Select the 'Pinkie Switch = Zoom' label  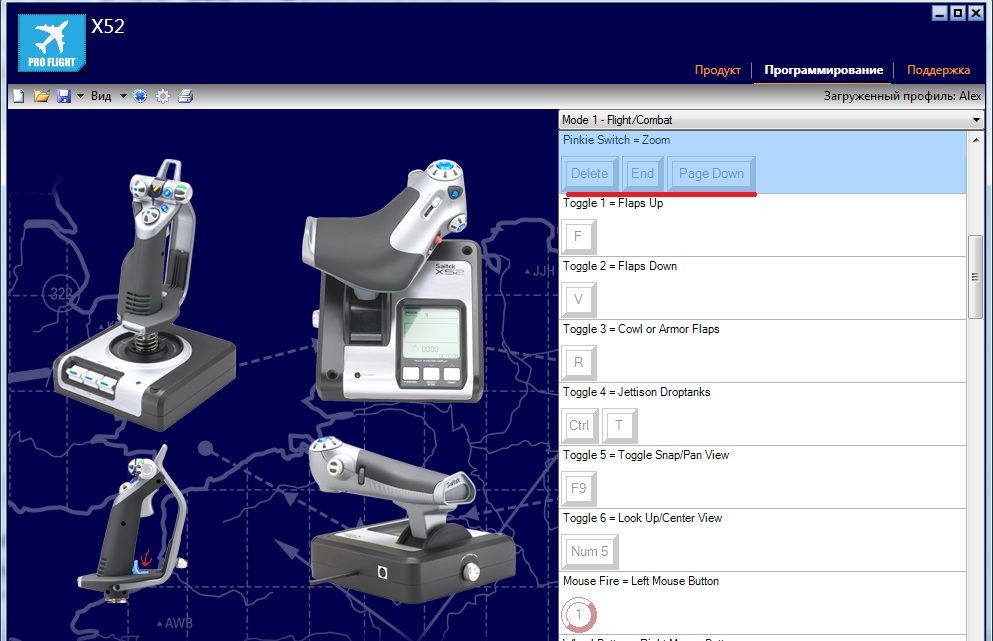coord(616,140)
